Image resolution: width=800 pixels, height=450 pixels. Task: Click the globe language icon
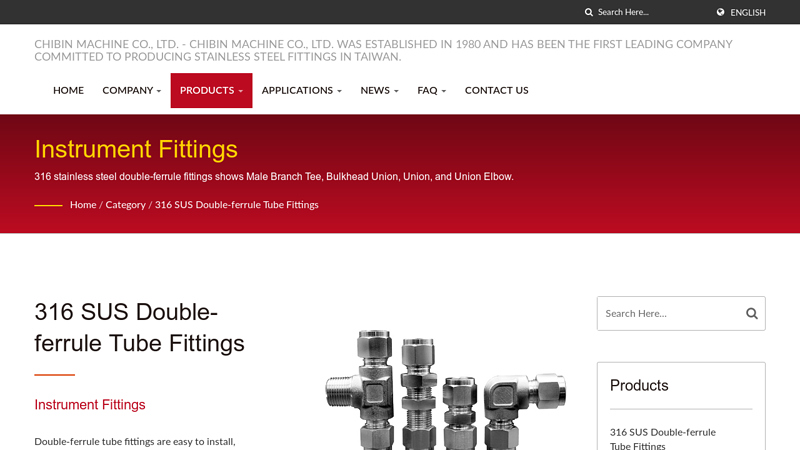click(x=720, y=12)
